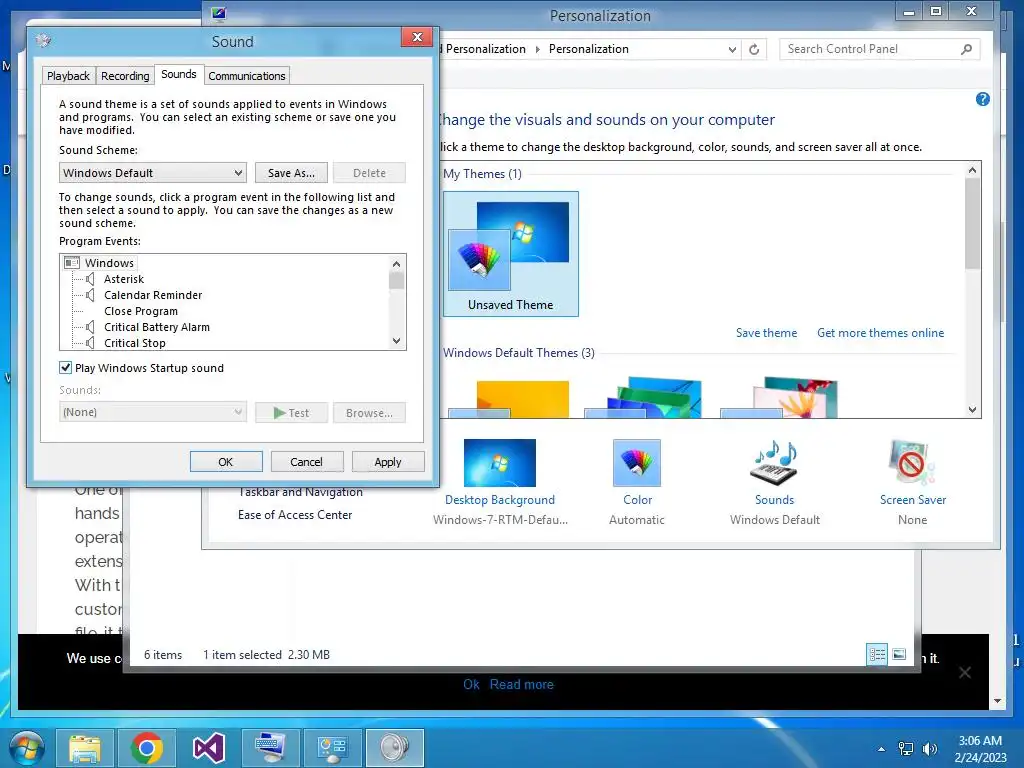
Task: Dismiss the cookie banner X icon
Action: click(x=965, y=673)
